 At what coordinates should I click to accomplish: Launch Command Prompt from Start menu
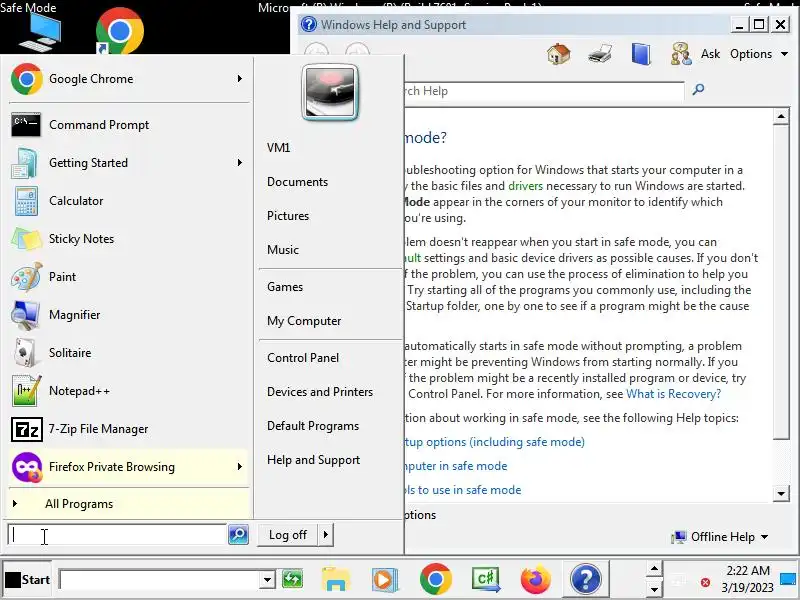129,125
